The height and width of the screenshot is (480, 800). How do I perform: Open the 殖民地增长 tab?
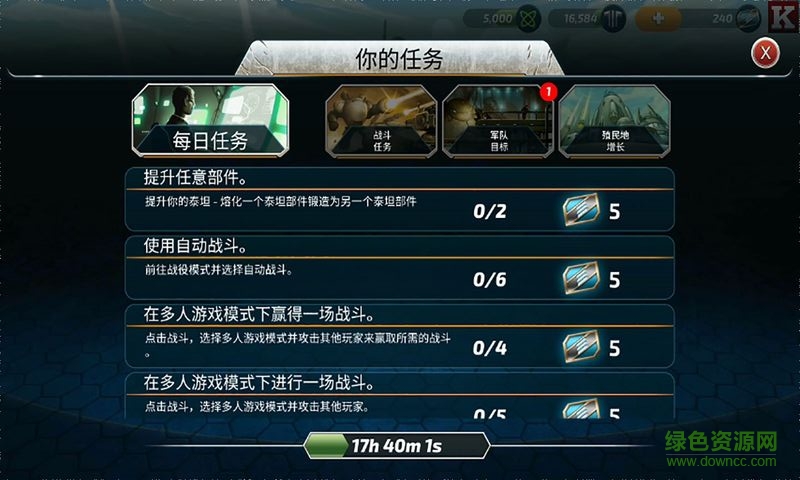point(615,121)
